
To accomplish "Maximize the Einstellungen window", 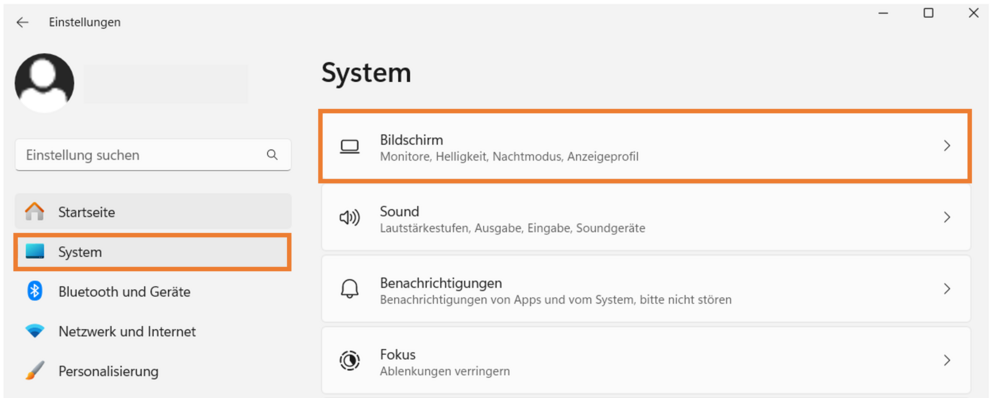I will (928, 13).
